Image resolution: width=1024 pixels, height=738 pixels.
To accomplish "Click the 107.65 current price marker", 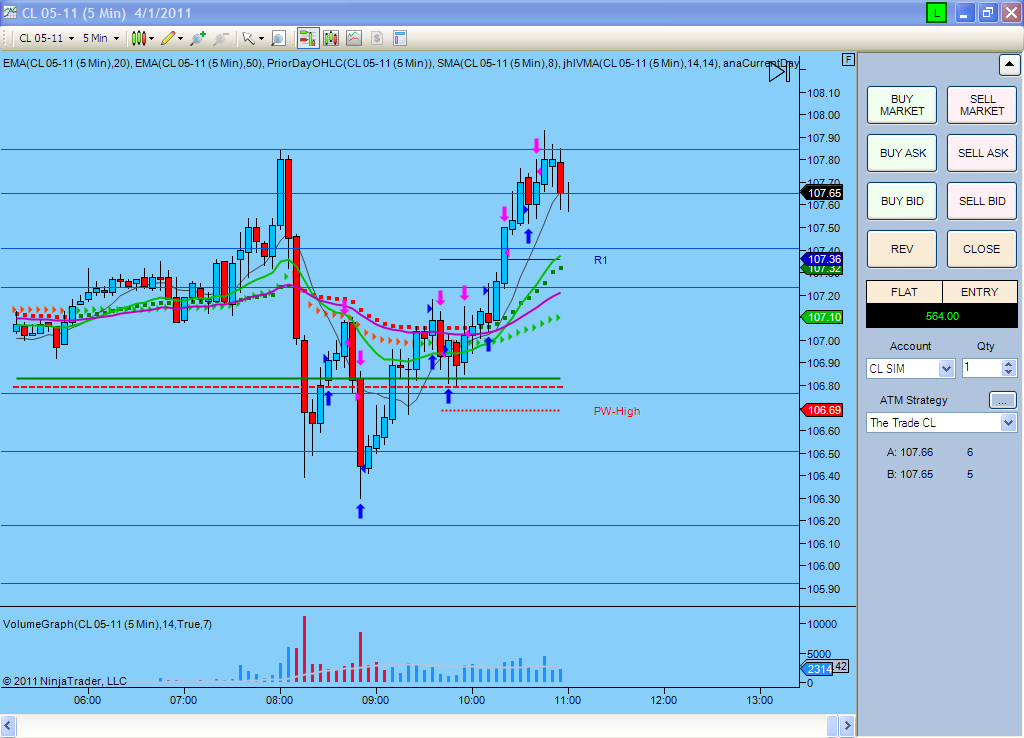I will [x=822, y=193].
